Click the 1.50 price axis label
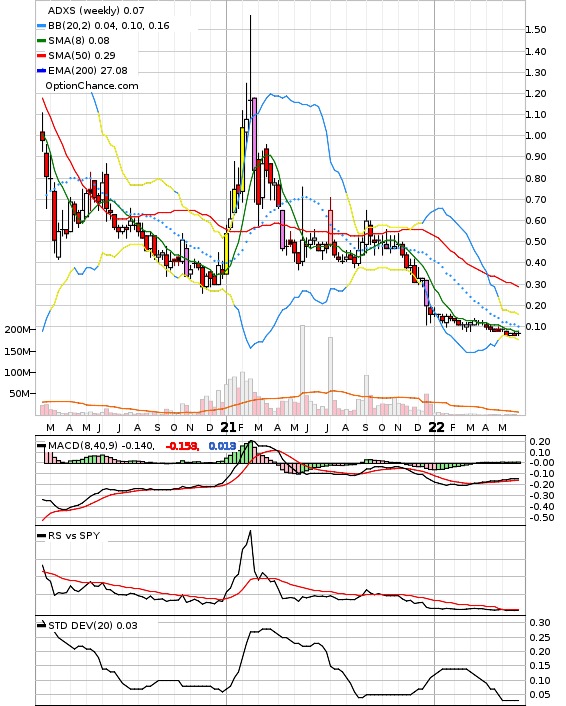Image resolution: width=566 pixels, height=706 pixels. pyautogui.click(x=536, y=30)
